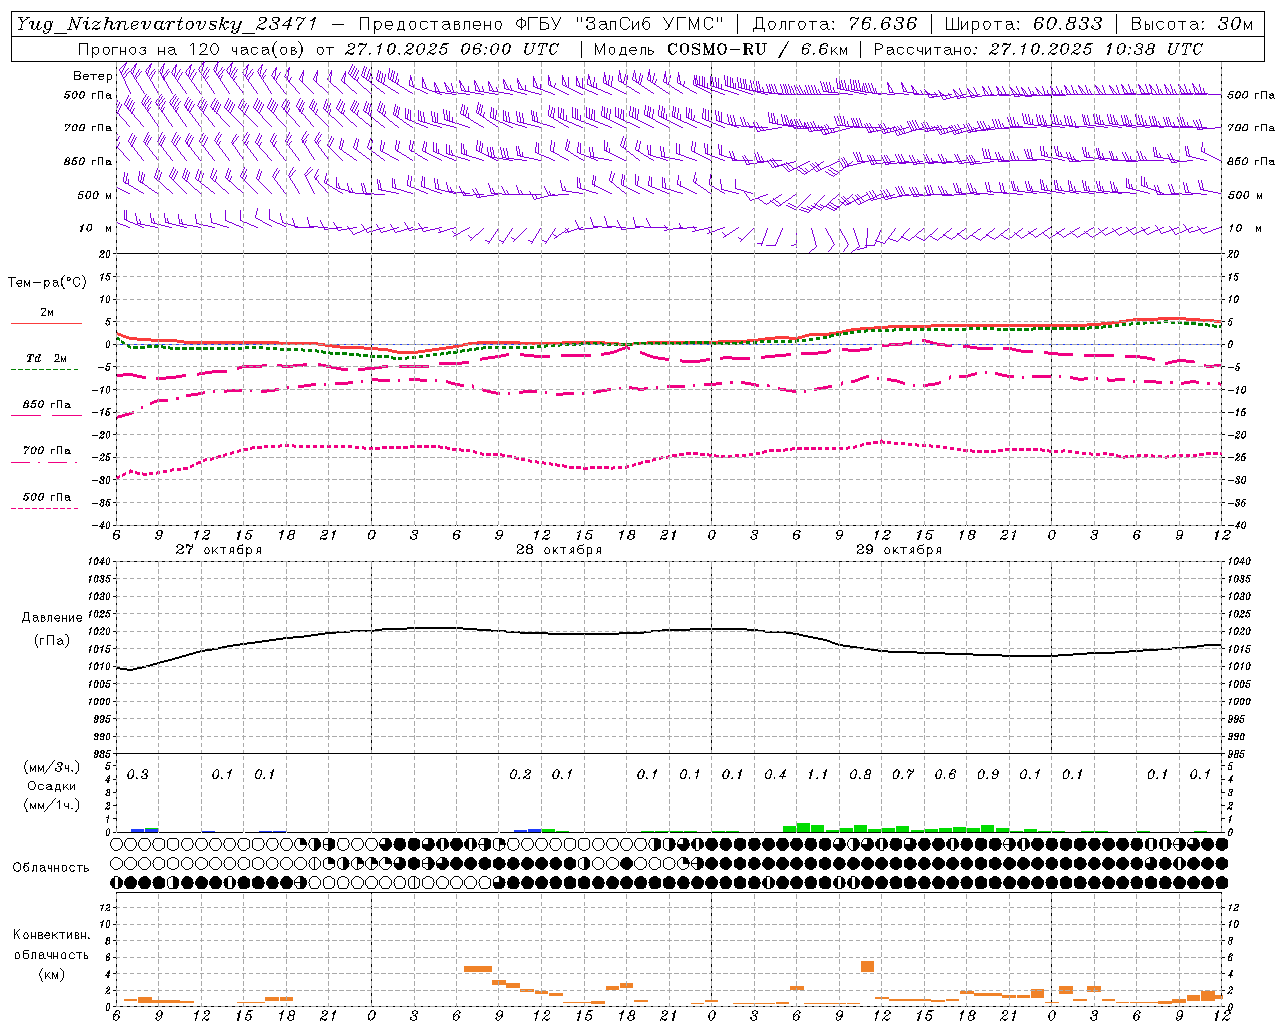Click the 700 гПа temperature legend entry
The height and width of the screenshot is (1024, 1280).
click(x=47, y=451)
